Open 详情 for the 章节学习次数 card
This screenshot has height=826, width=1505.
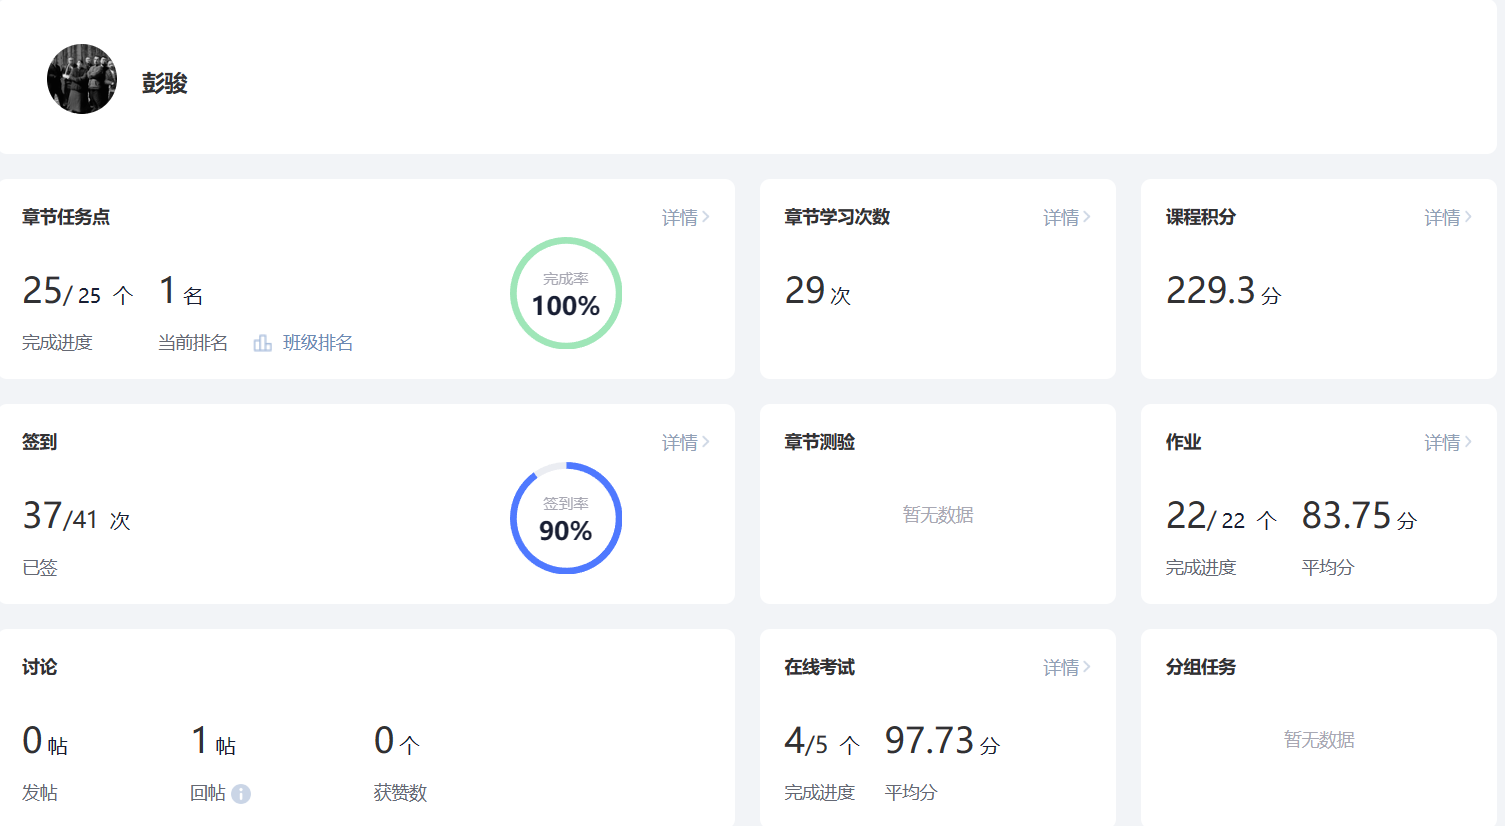tap(1067, 217)
